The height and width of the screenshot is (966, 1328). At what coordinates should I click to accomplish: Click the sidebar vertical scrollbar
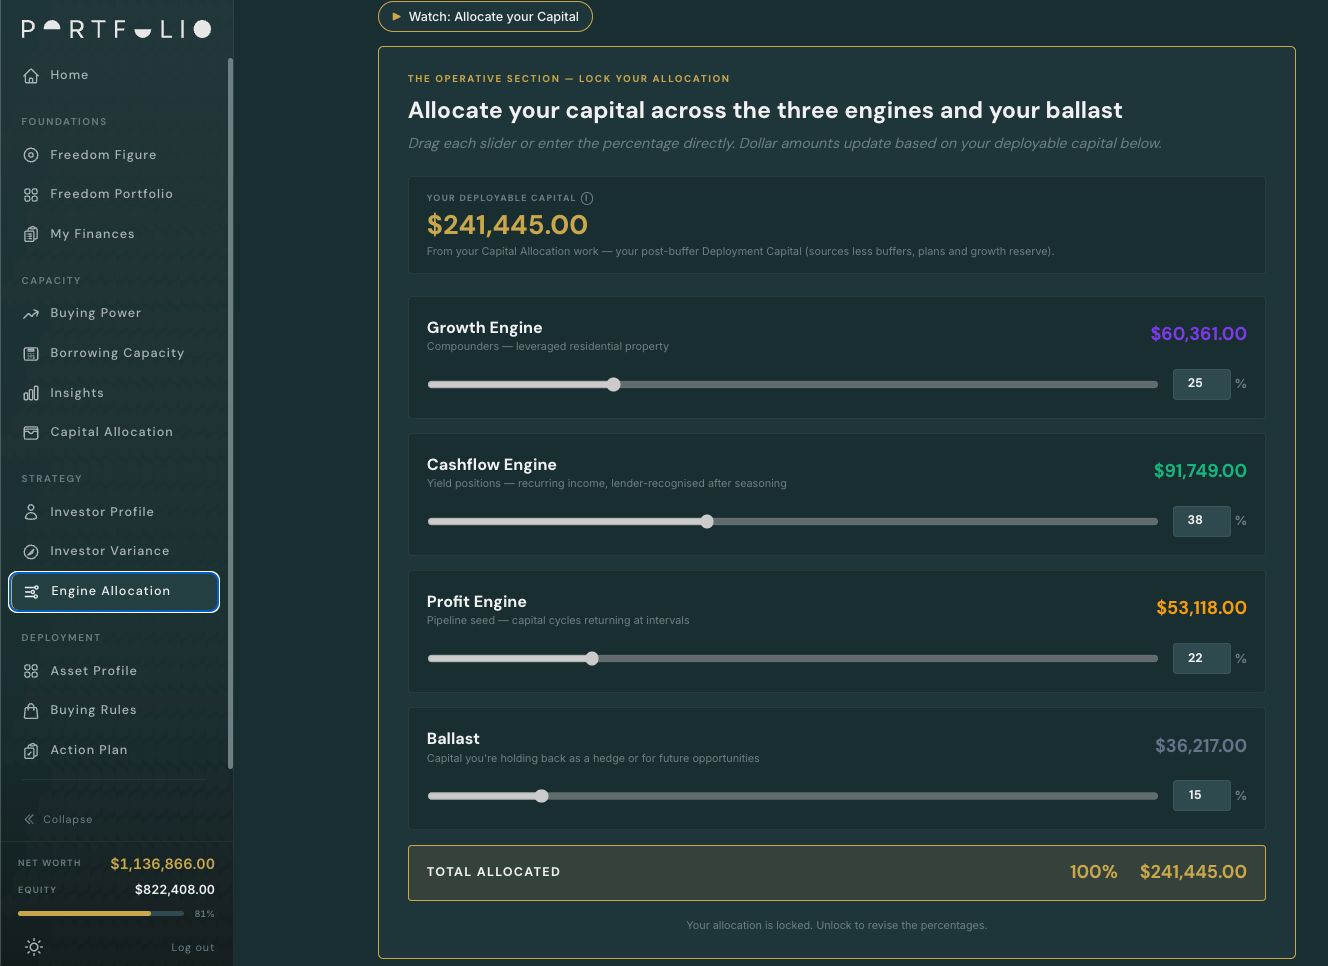pyautogui.click(x=231, y=413)
